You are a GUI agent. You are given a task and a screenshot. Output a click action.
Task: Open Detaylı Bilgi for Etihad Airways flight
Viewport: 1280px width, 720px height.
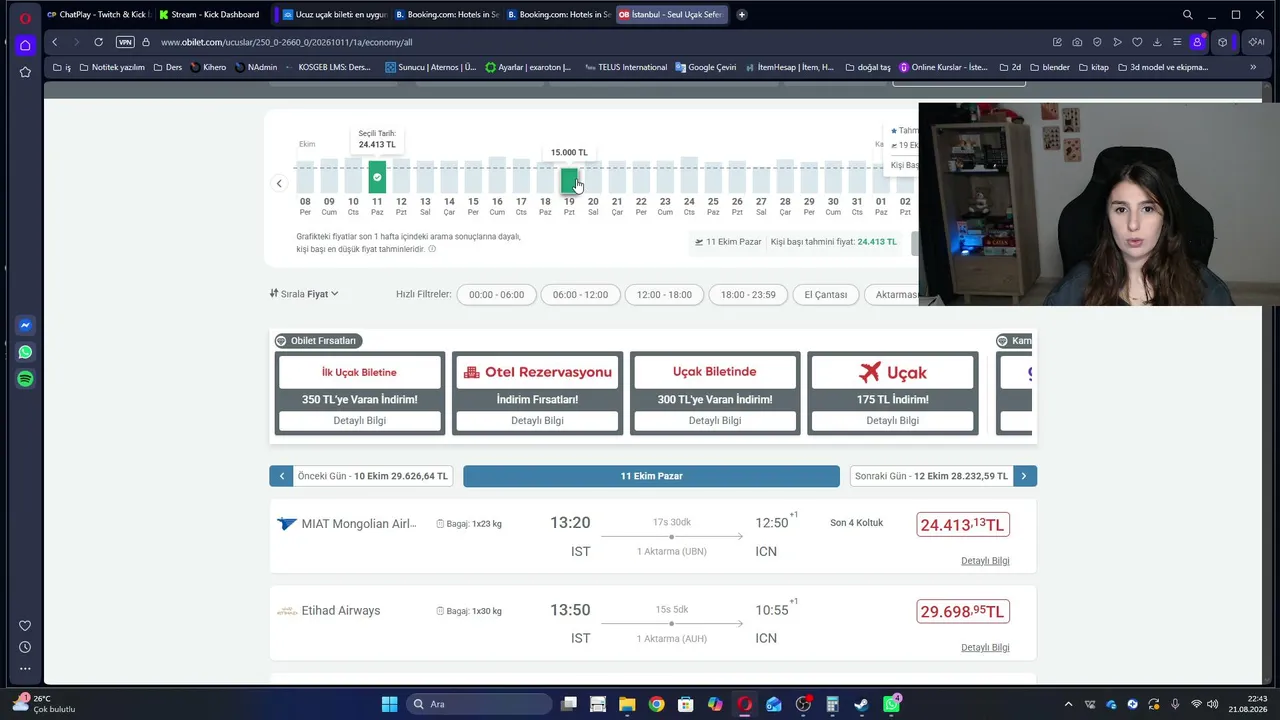pos(985,648)
